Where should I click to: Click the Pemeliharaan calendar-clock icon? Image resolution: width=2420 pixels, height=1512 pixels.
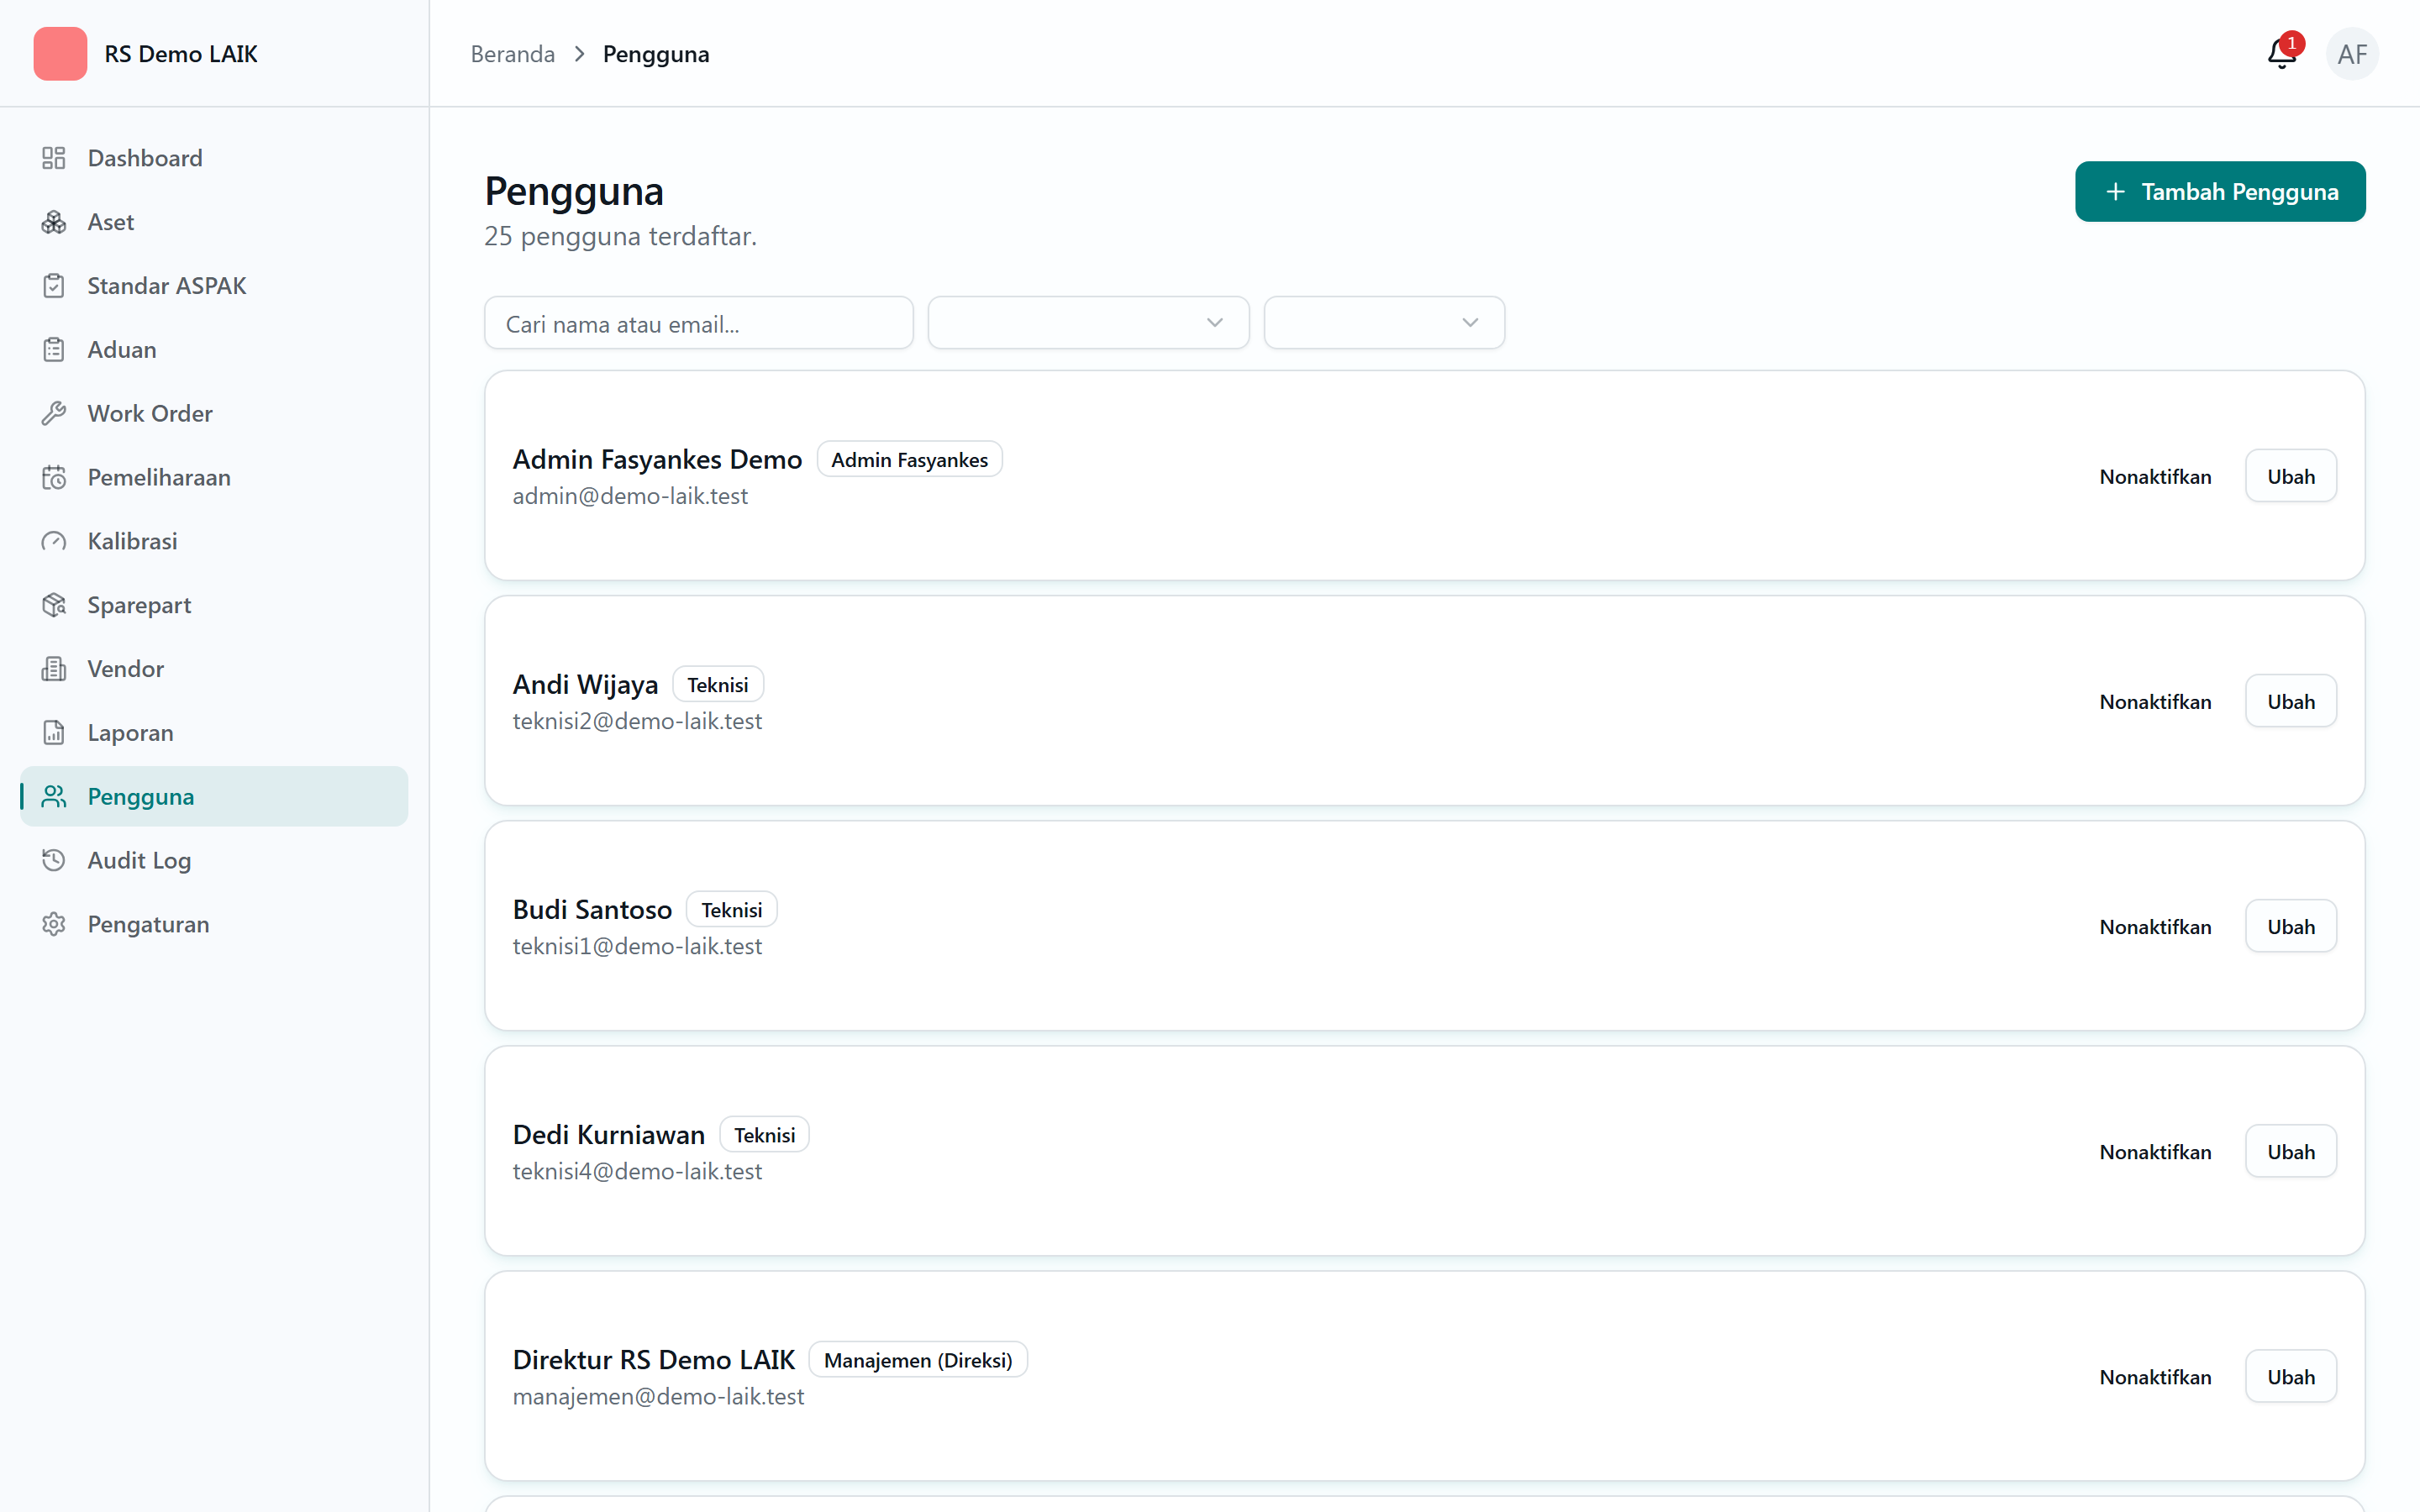pyautogui.click(x=54, y=478)
